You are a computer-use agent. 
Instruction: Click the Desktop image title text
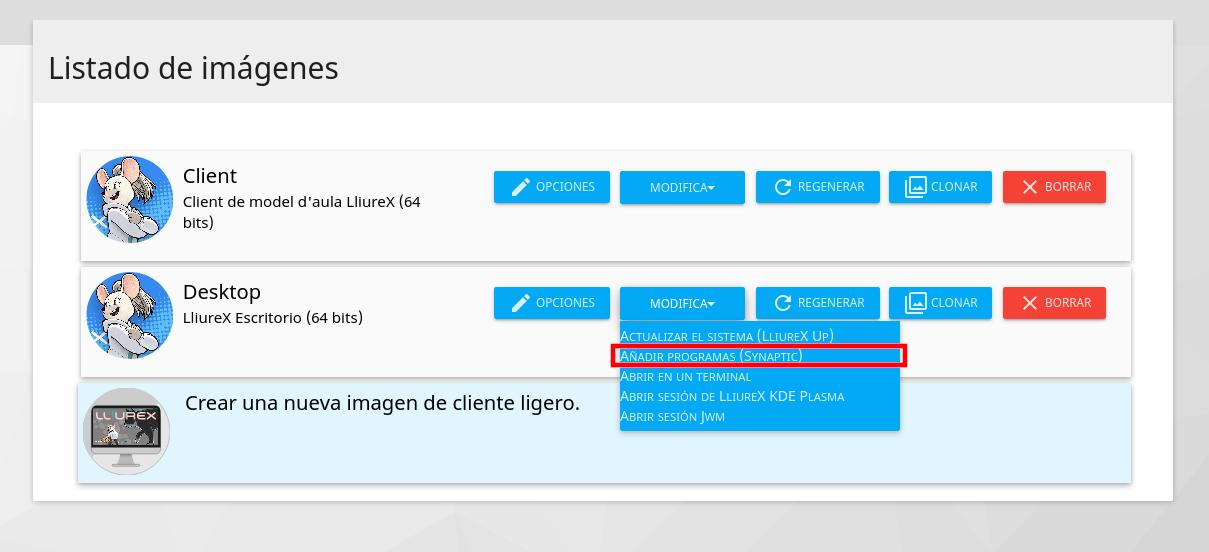[222, 292]
